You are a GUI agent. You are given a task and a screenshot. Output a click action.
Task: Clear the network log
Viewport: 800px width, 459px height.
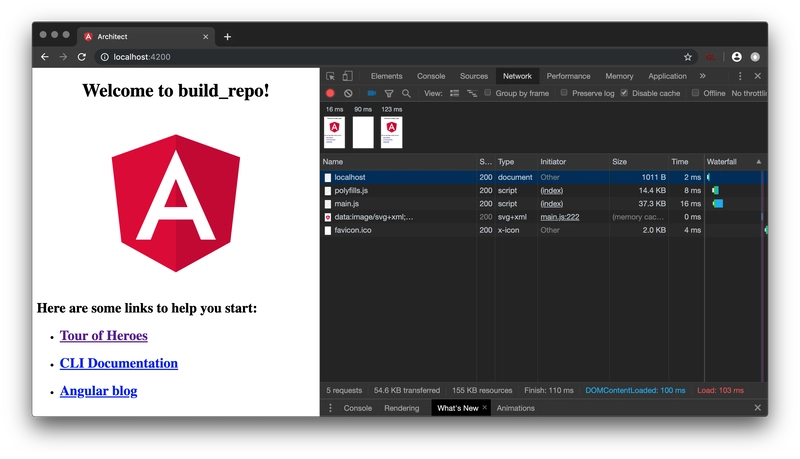tap(348, 93)
